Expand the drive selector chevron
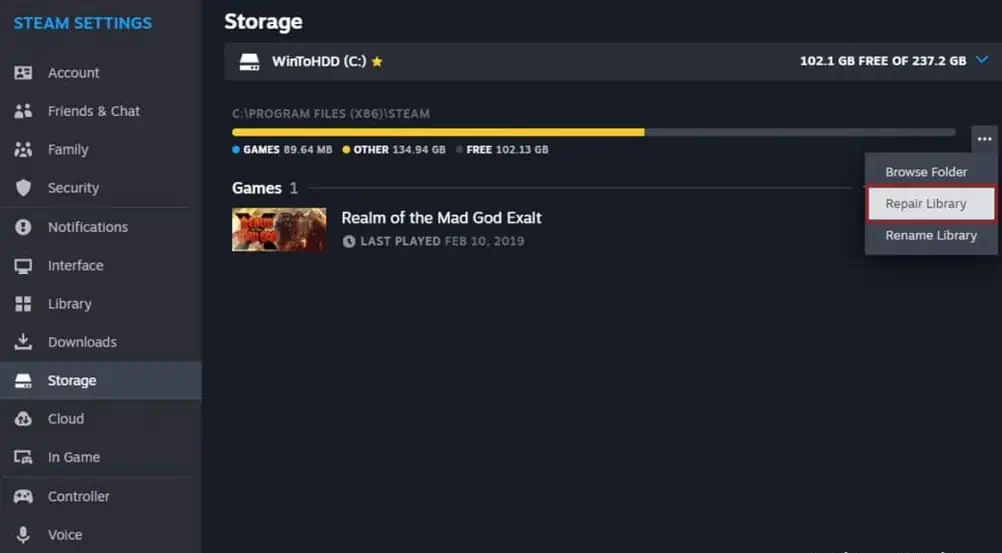Screen dimensions: 1002x553 (981, 61)
